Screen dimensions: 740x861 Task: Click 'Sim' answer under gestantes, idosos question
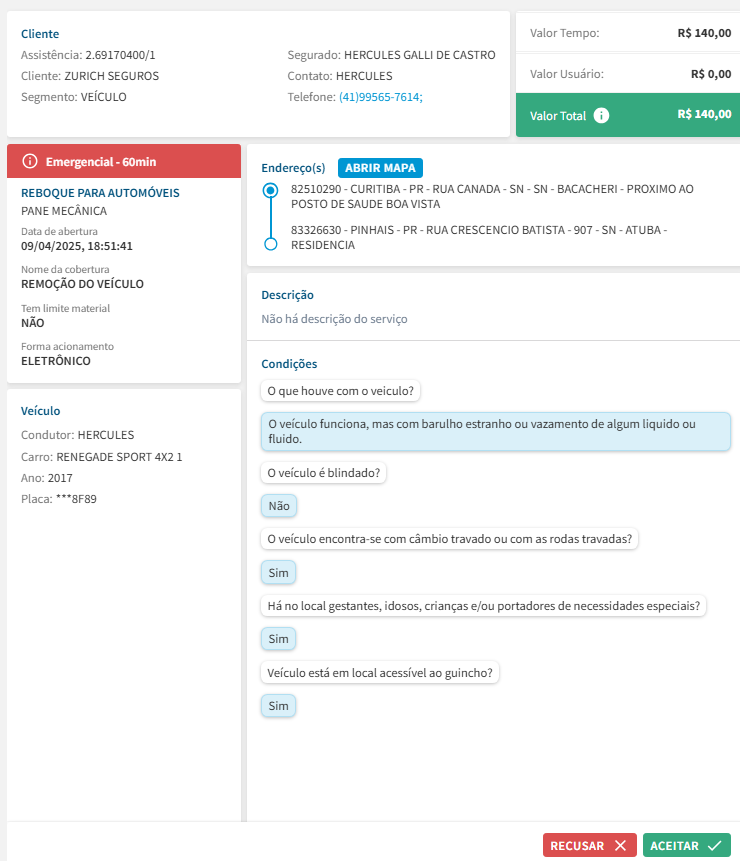click(279, 639)
